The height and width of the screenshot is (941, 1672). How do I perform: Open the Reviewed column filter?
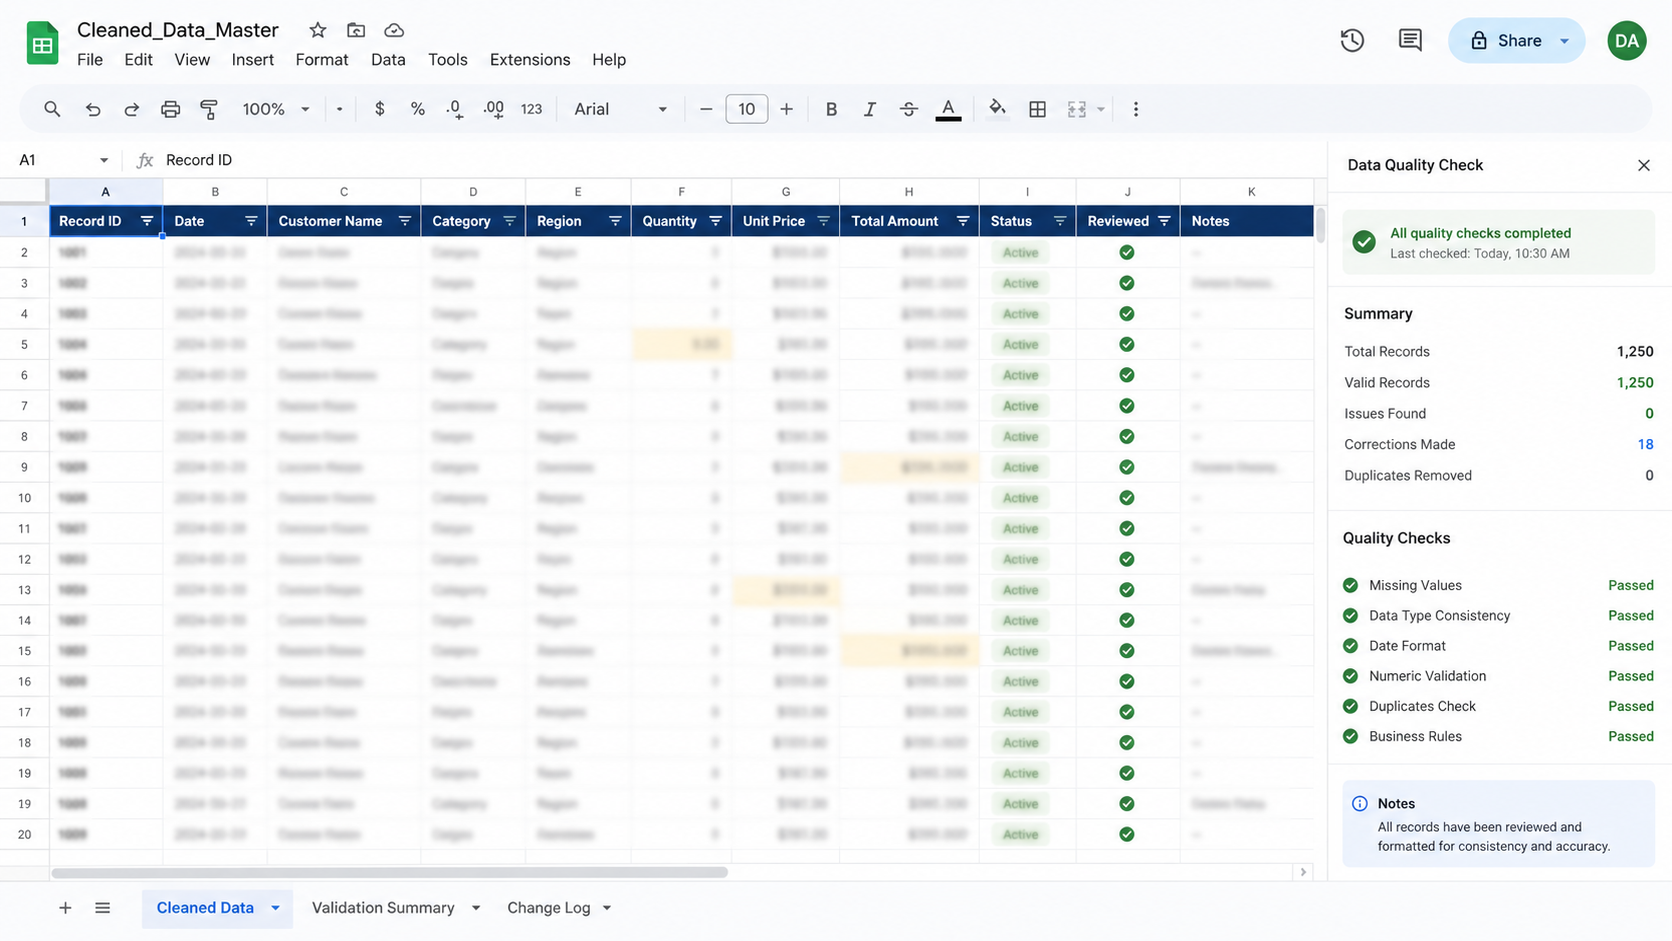click(x=1164, y=221)
